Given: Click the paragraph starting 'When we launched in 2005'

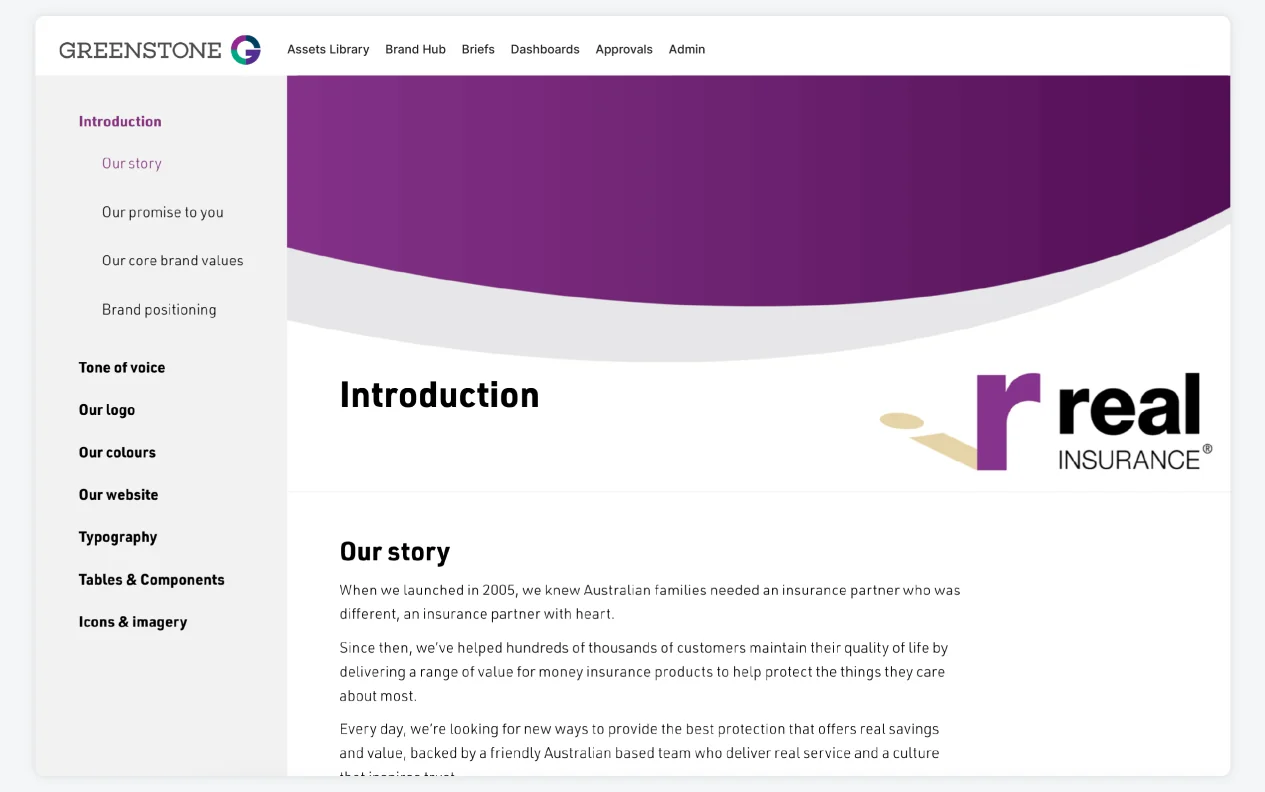Looking at the screenshot, I should point(650,602).
